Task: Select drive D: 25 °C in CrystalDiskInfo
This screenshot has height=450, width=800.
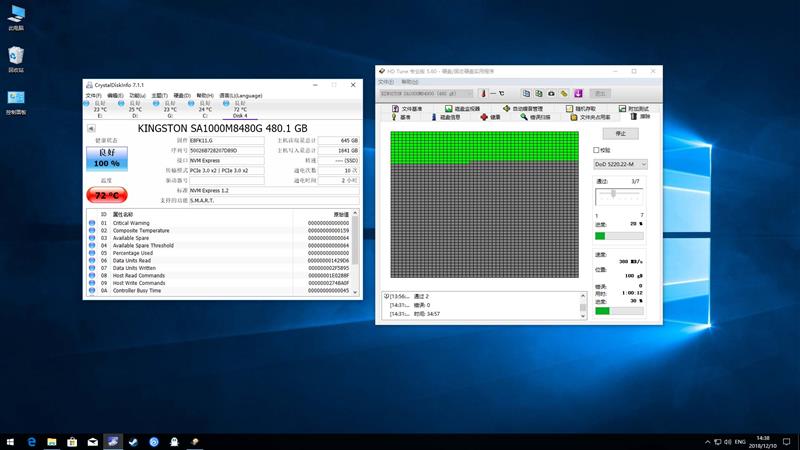Action: coord(135,109)
